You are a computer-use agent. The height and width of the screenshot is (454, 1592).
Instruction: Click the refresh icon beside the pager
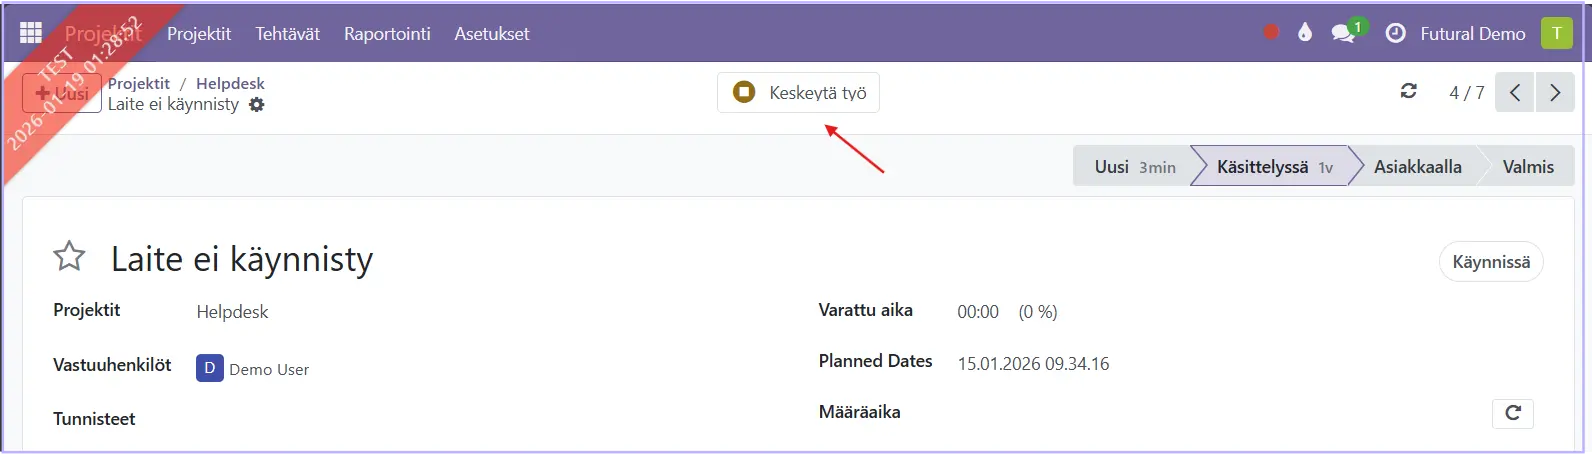click(x=1409, y=92)
